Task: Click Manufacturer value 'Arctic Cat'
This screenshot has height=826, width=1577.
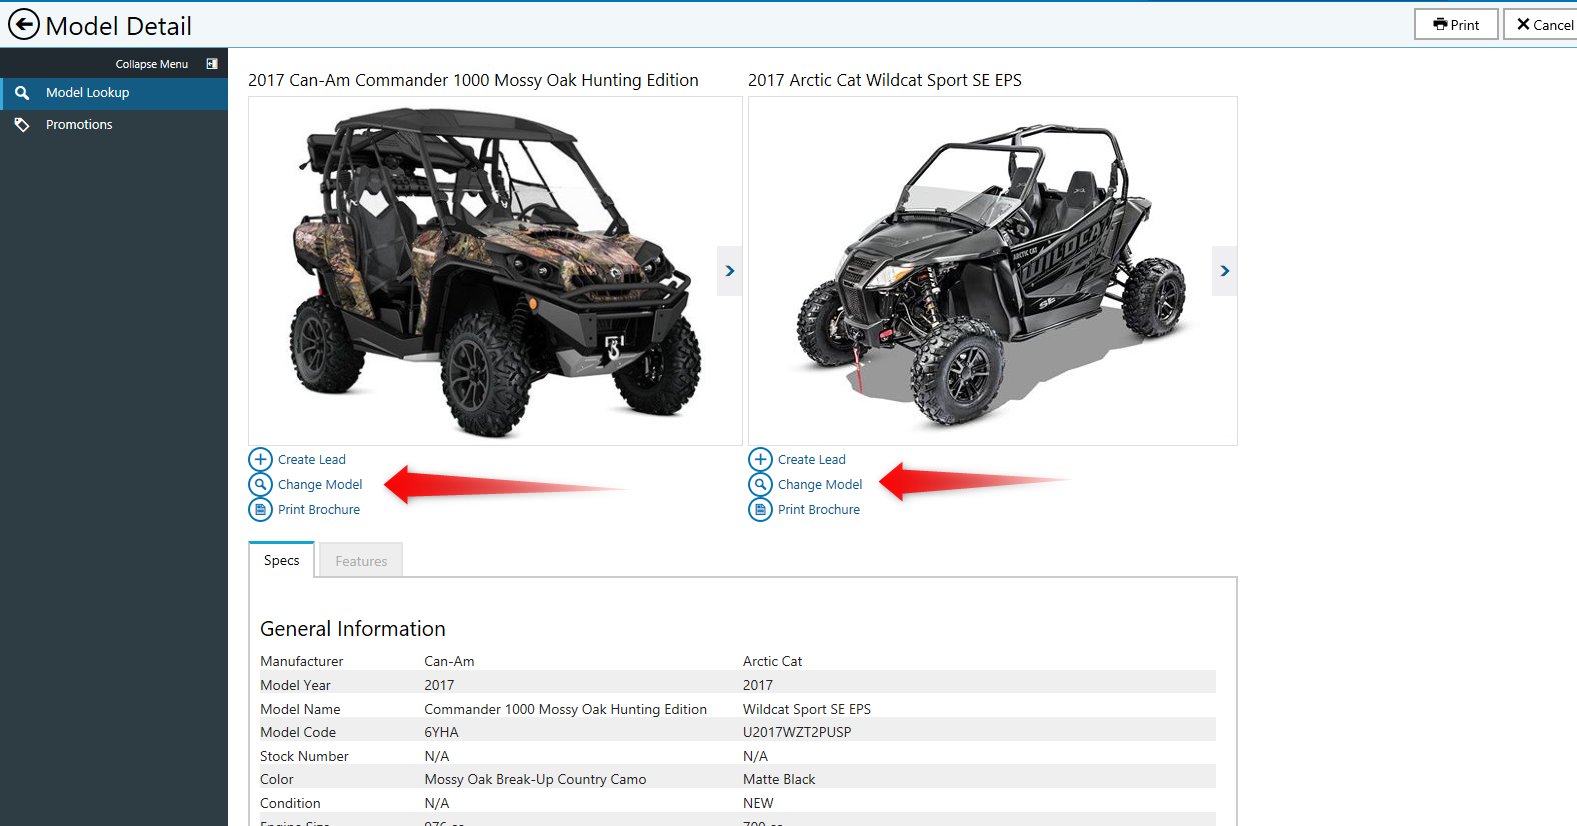Action: point(772,662)
